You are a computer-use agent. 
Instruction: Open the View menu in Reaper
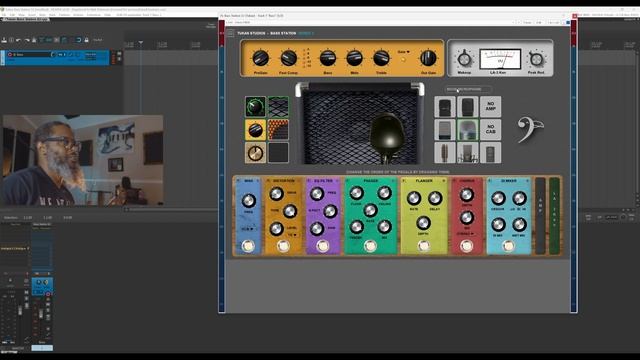pyautogui.click(x=21, y=15)
